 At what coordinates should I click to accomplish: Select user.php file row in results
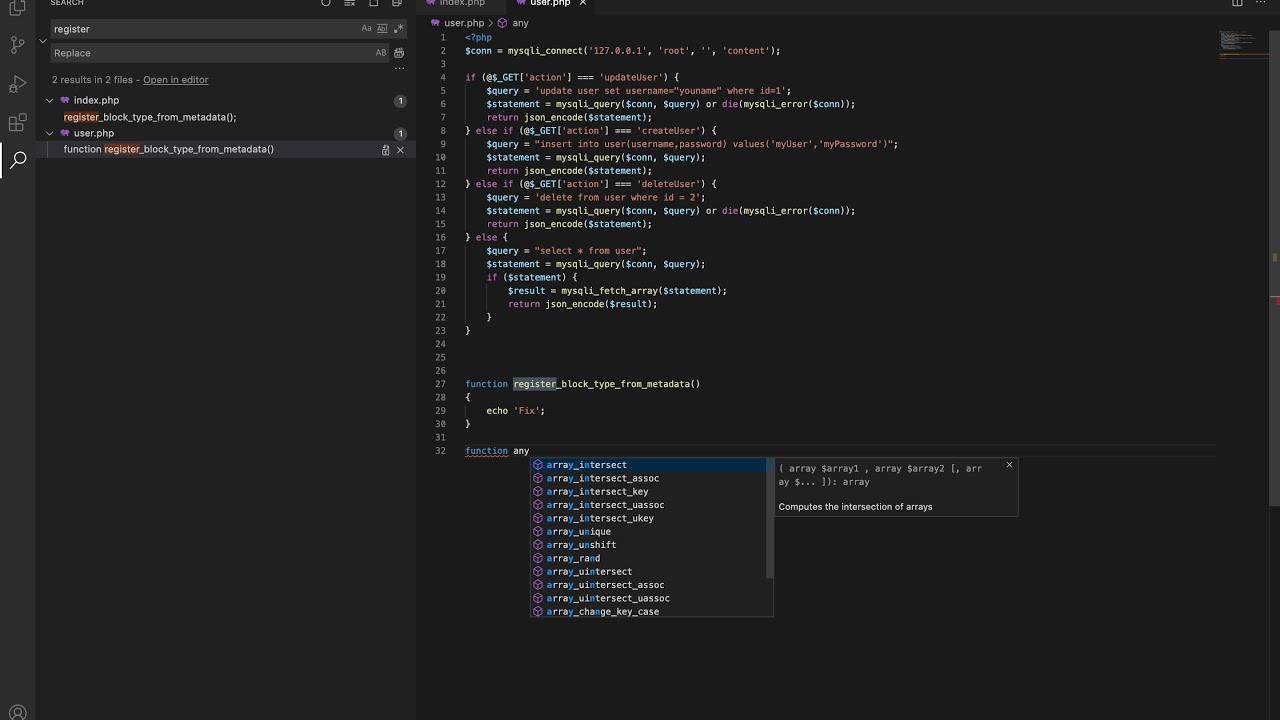pos(225,133)
